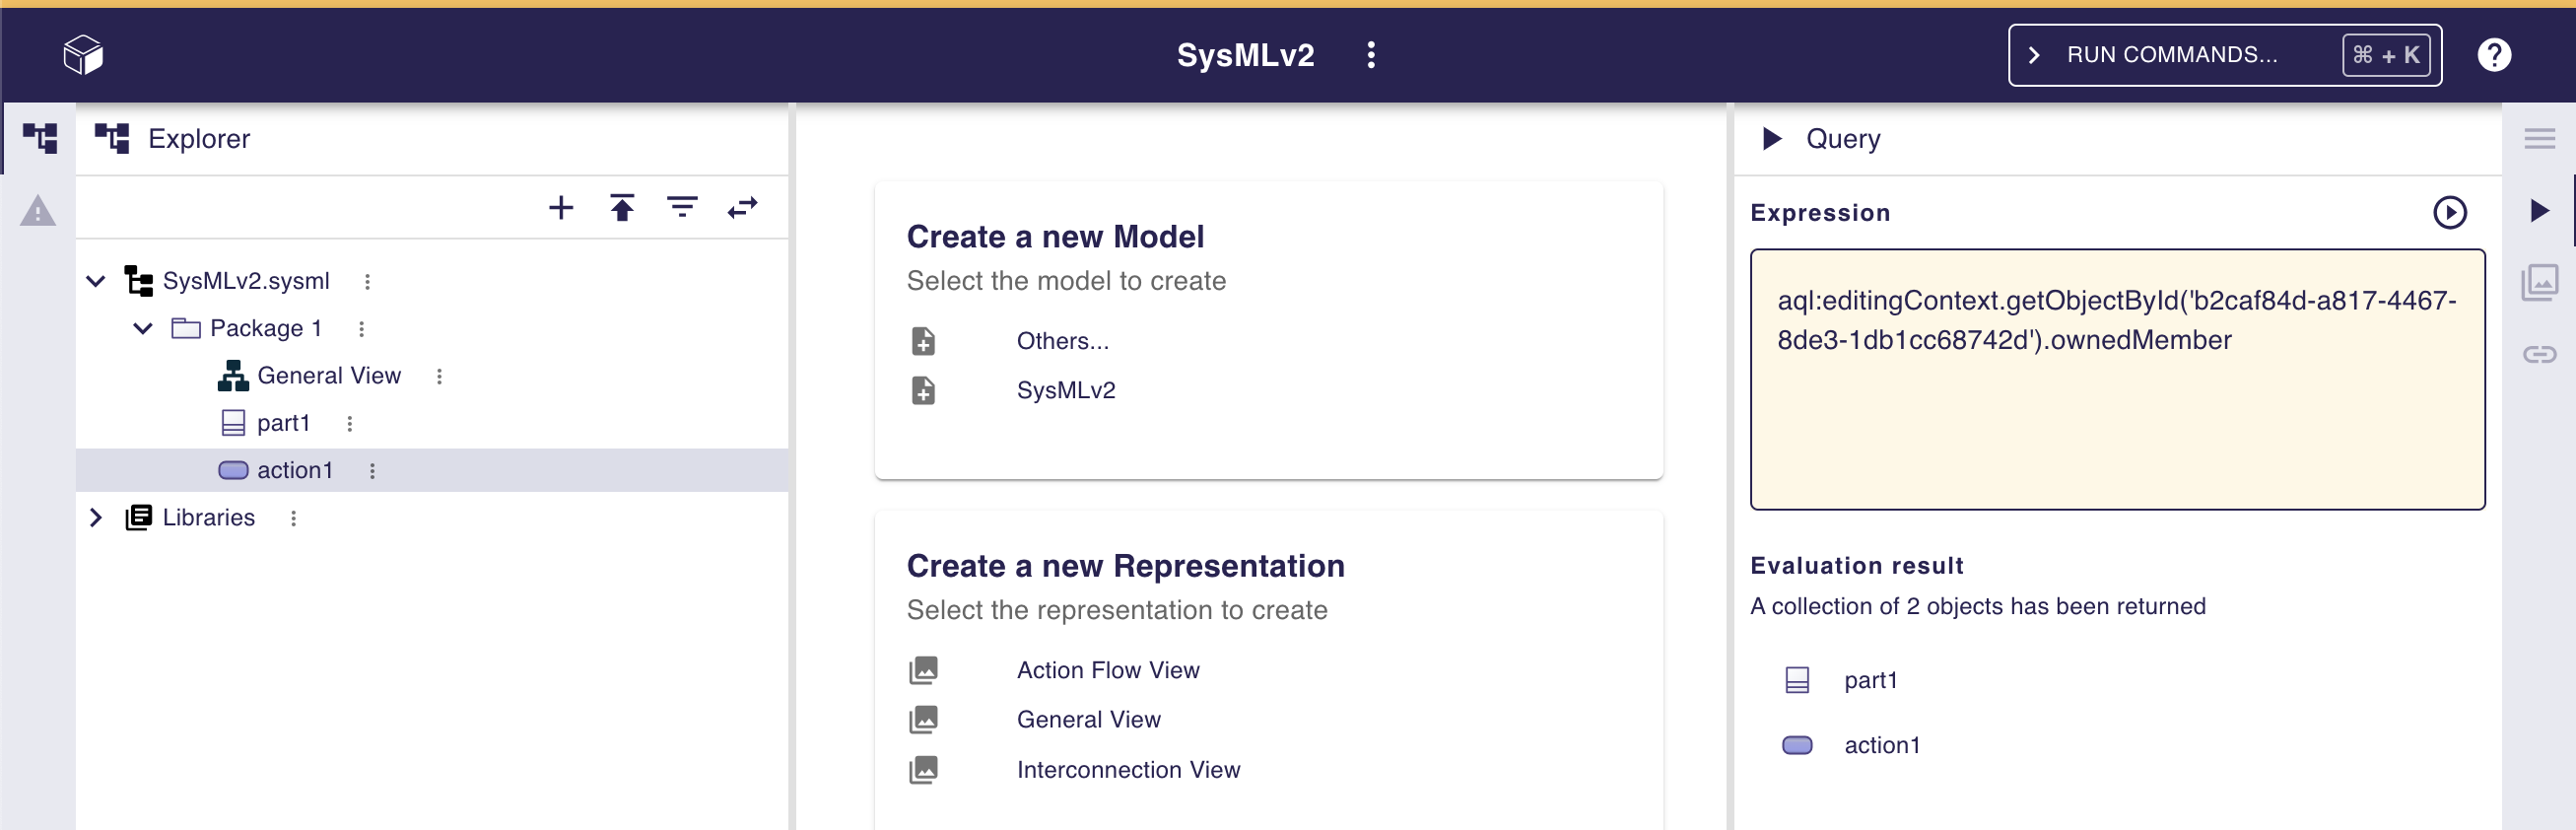Collapse the SysMLv2.sysml tree node
2576x830 pixels.
pos(96,281)
